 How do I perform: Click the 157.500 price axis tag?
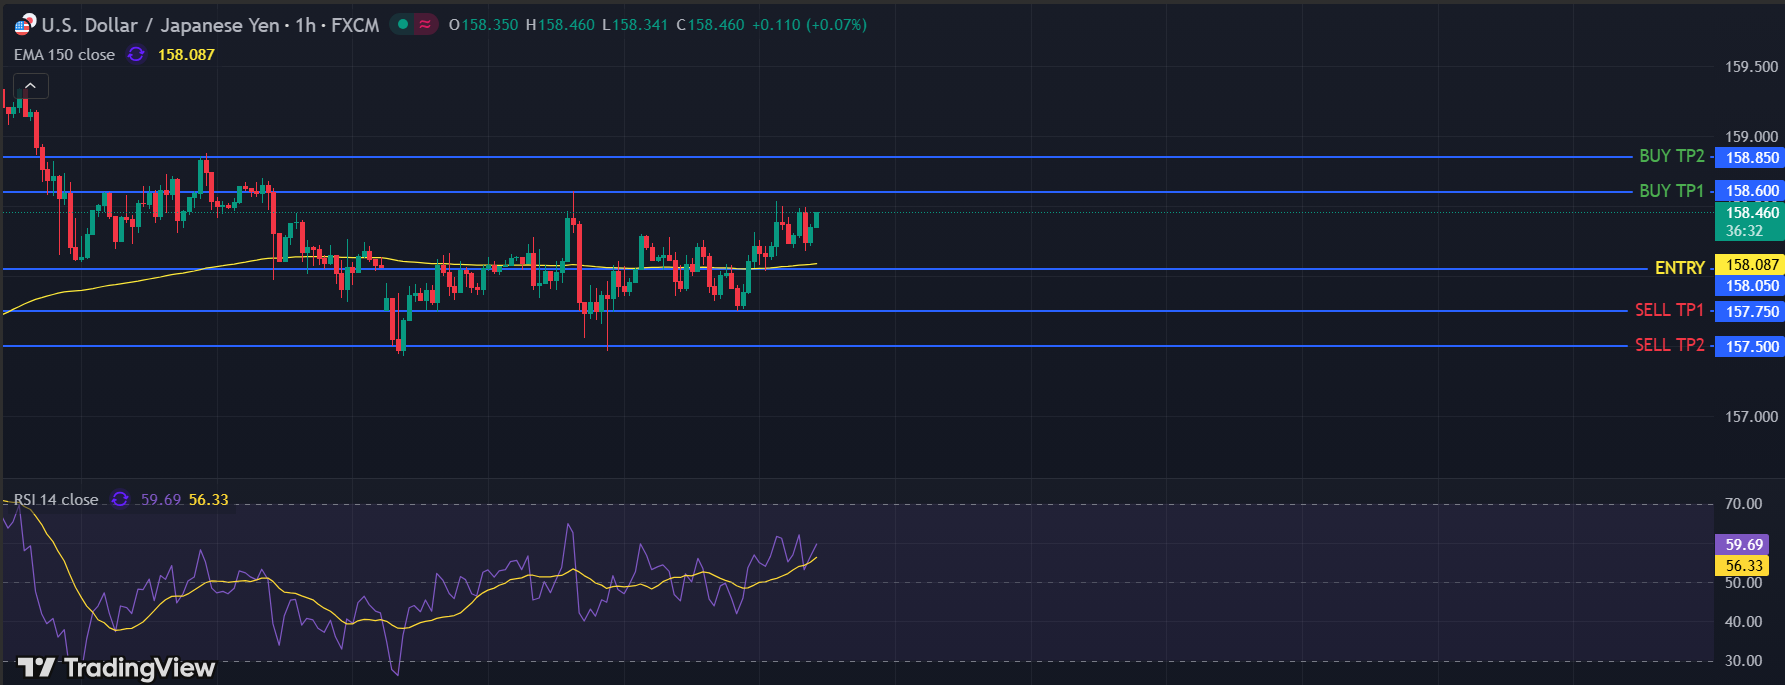pos(1751,347)
